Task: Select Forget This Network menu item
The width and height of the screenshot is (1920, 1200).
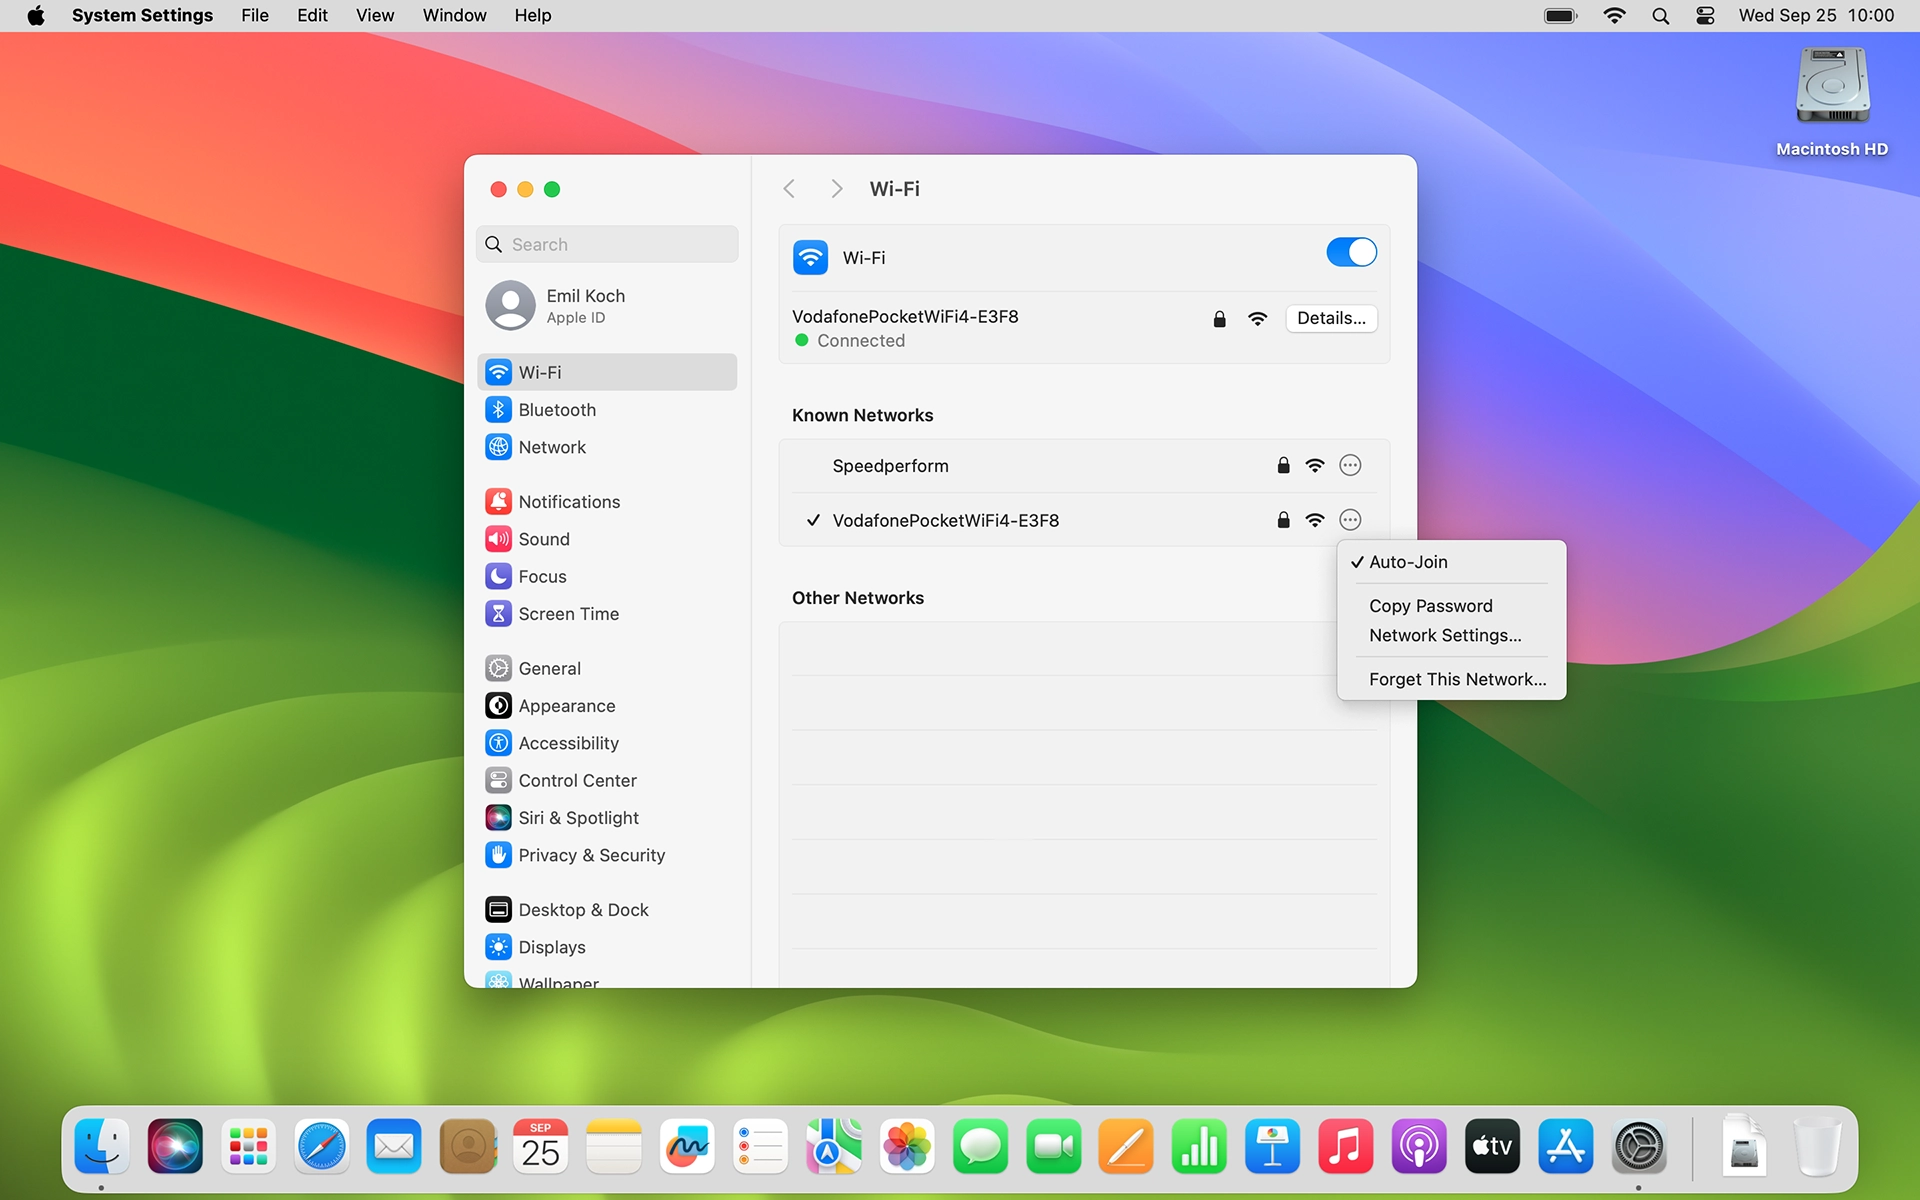Action: coord(1456,679)
